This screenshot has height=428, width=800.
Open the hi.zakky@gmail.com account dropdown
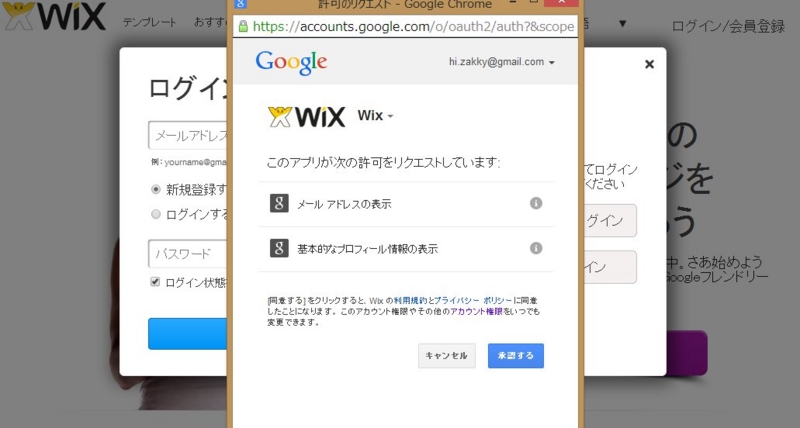coord(502,62)
